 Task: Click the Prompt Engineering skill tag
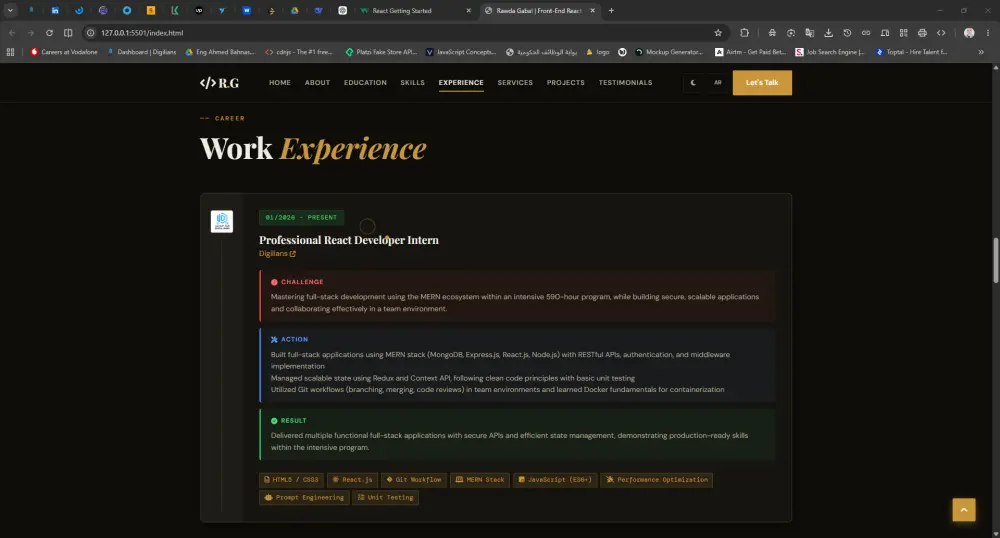(304, 498)
